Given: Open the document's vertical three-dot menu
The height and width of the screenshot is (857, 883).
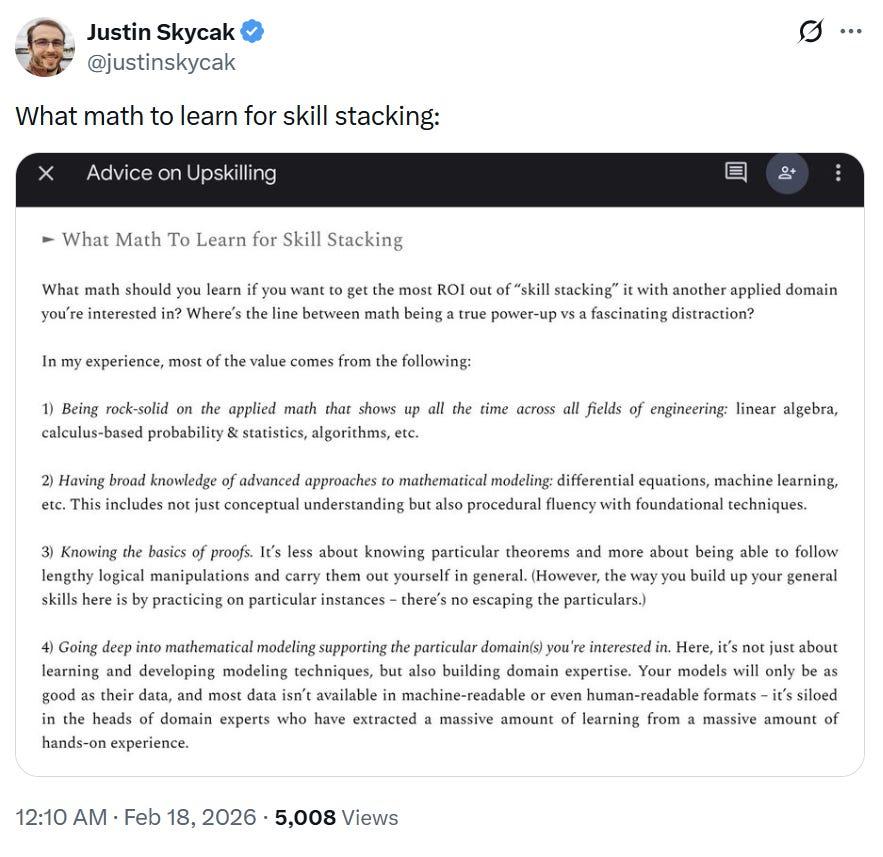Looking at the screenshot, I should pyautogui.click(x=838, y=173).
